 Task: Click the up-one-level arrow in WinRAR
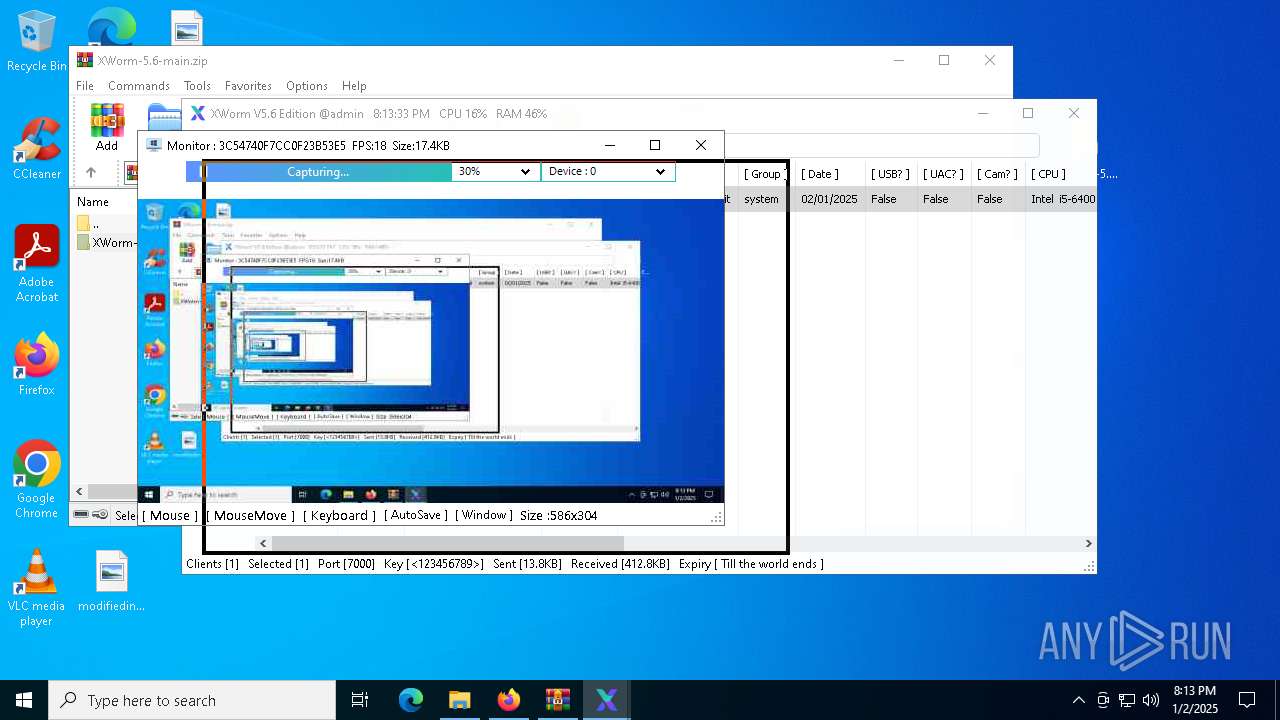point(90,173)
